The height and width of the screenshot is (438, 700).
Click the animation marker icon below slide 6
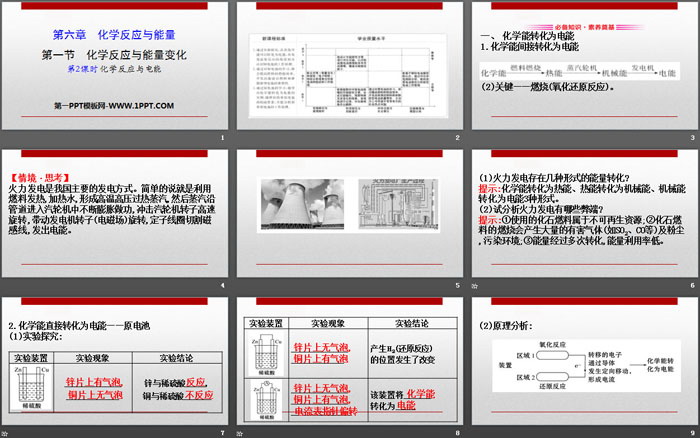tap(474, 285)
